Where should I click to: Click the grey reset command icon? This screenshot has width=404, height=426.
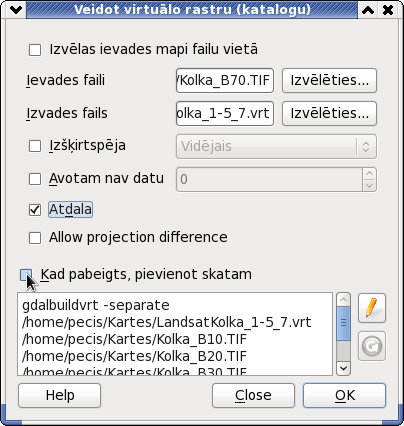pyautogui.click(x=372, y=346)
